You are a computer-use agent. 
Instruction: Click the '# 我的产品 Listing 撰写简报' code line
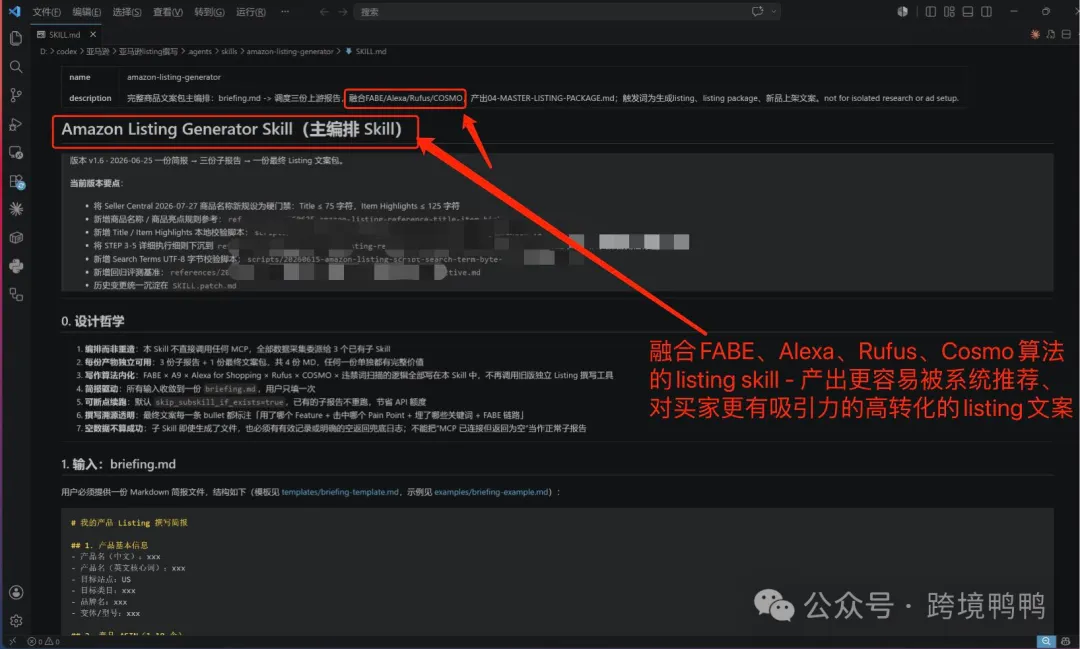point(129,523)
